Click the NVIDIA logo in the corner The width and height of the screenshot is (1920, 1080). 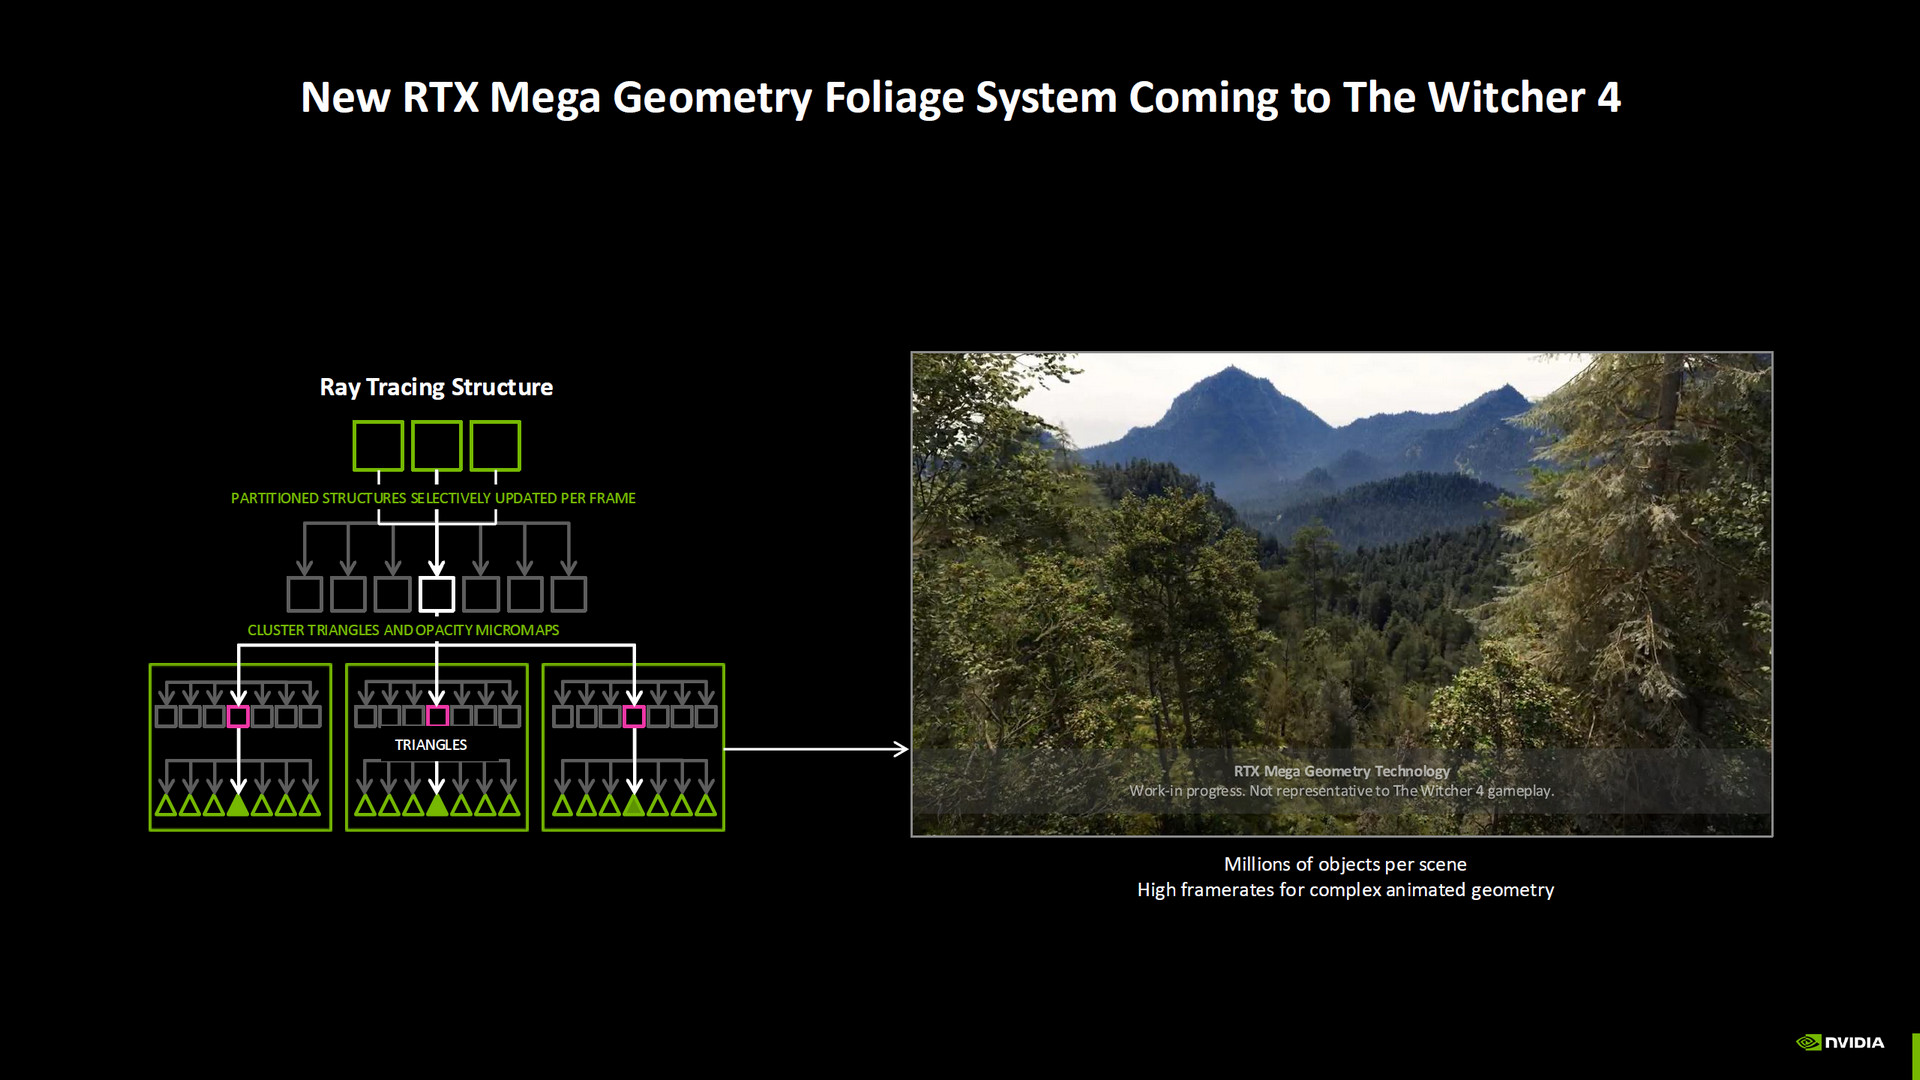[1840, 1042]
